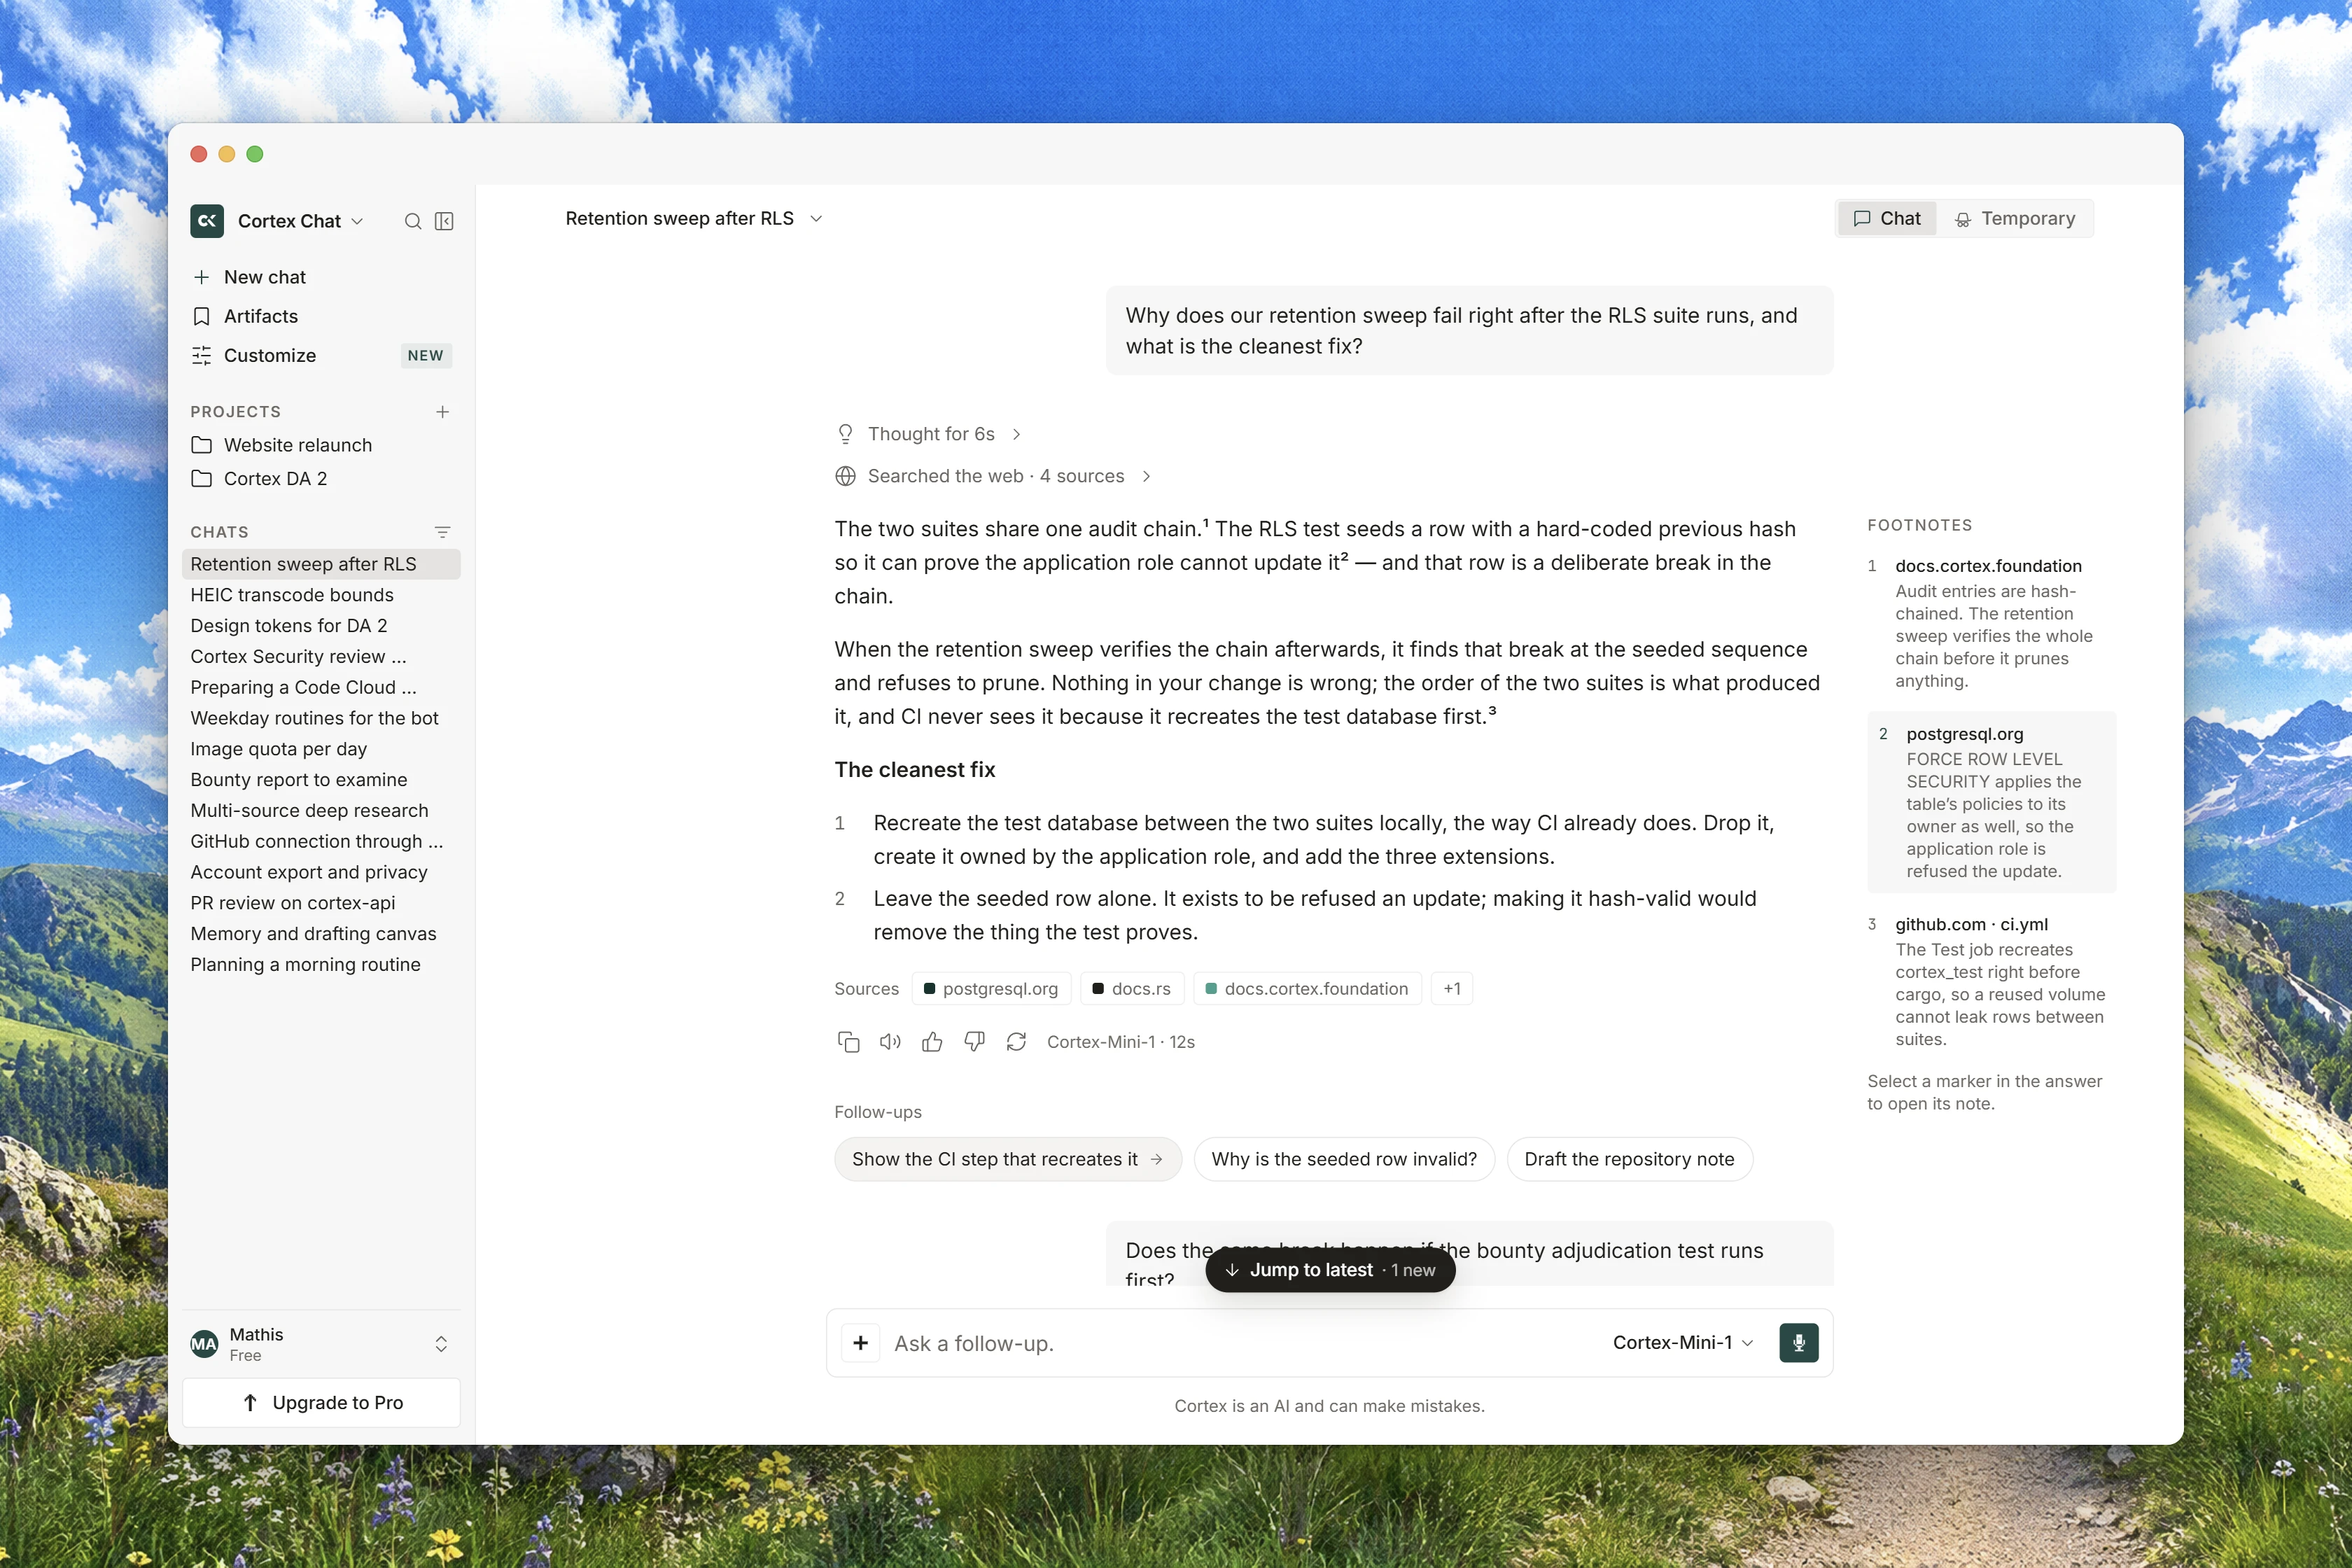
Task: Open the sidebar search icon
Action: point(413,221)
